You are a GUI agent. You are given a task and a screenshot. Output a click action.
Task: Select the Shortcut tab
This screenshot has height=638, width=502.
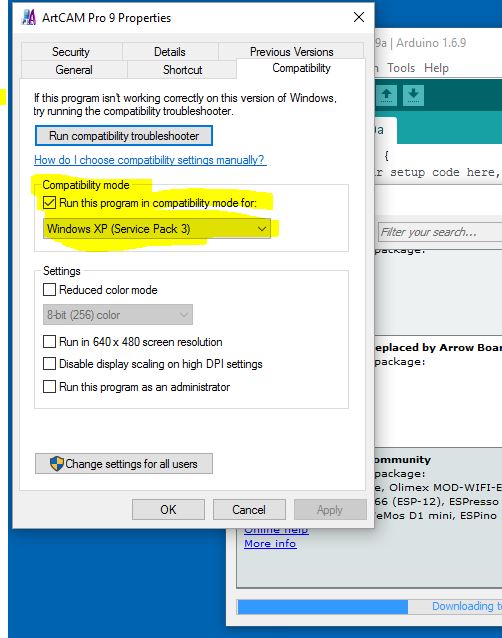(182, 70)
